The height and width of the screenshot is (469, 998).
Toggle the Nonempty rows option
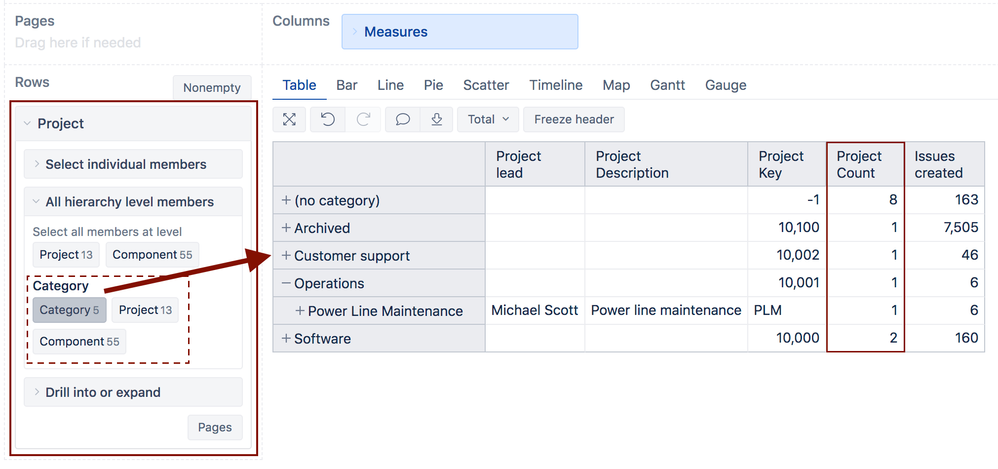point(212,88)
